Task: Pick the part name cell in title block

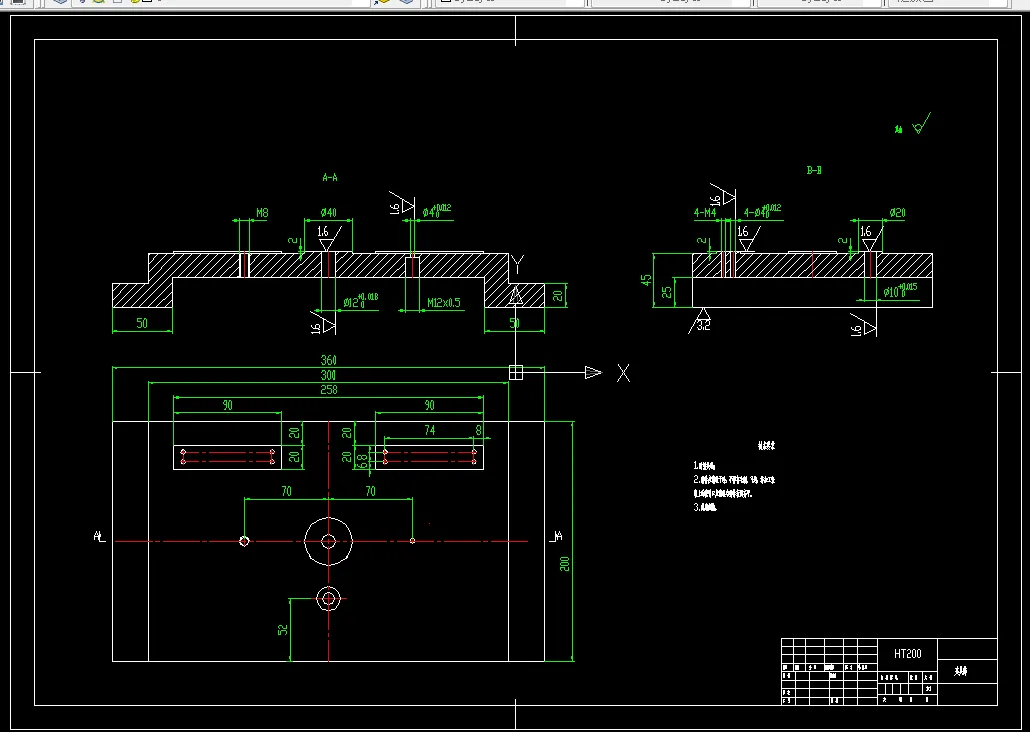Action: tap(967, 672)
